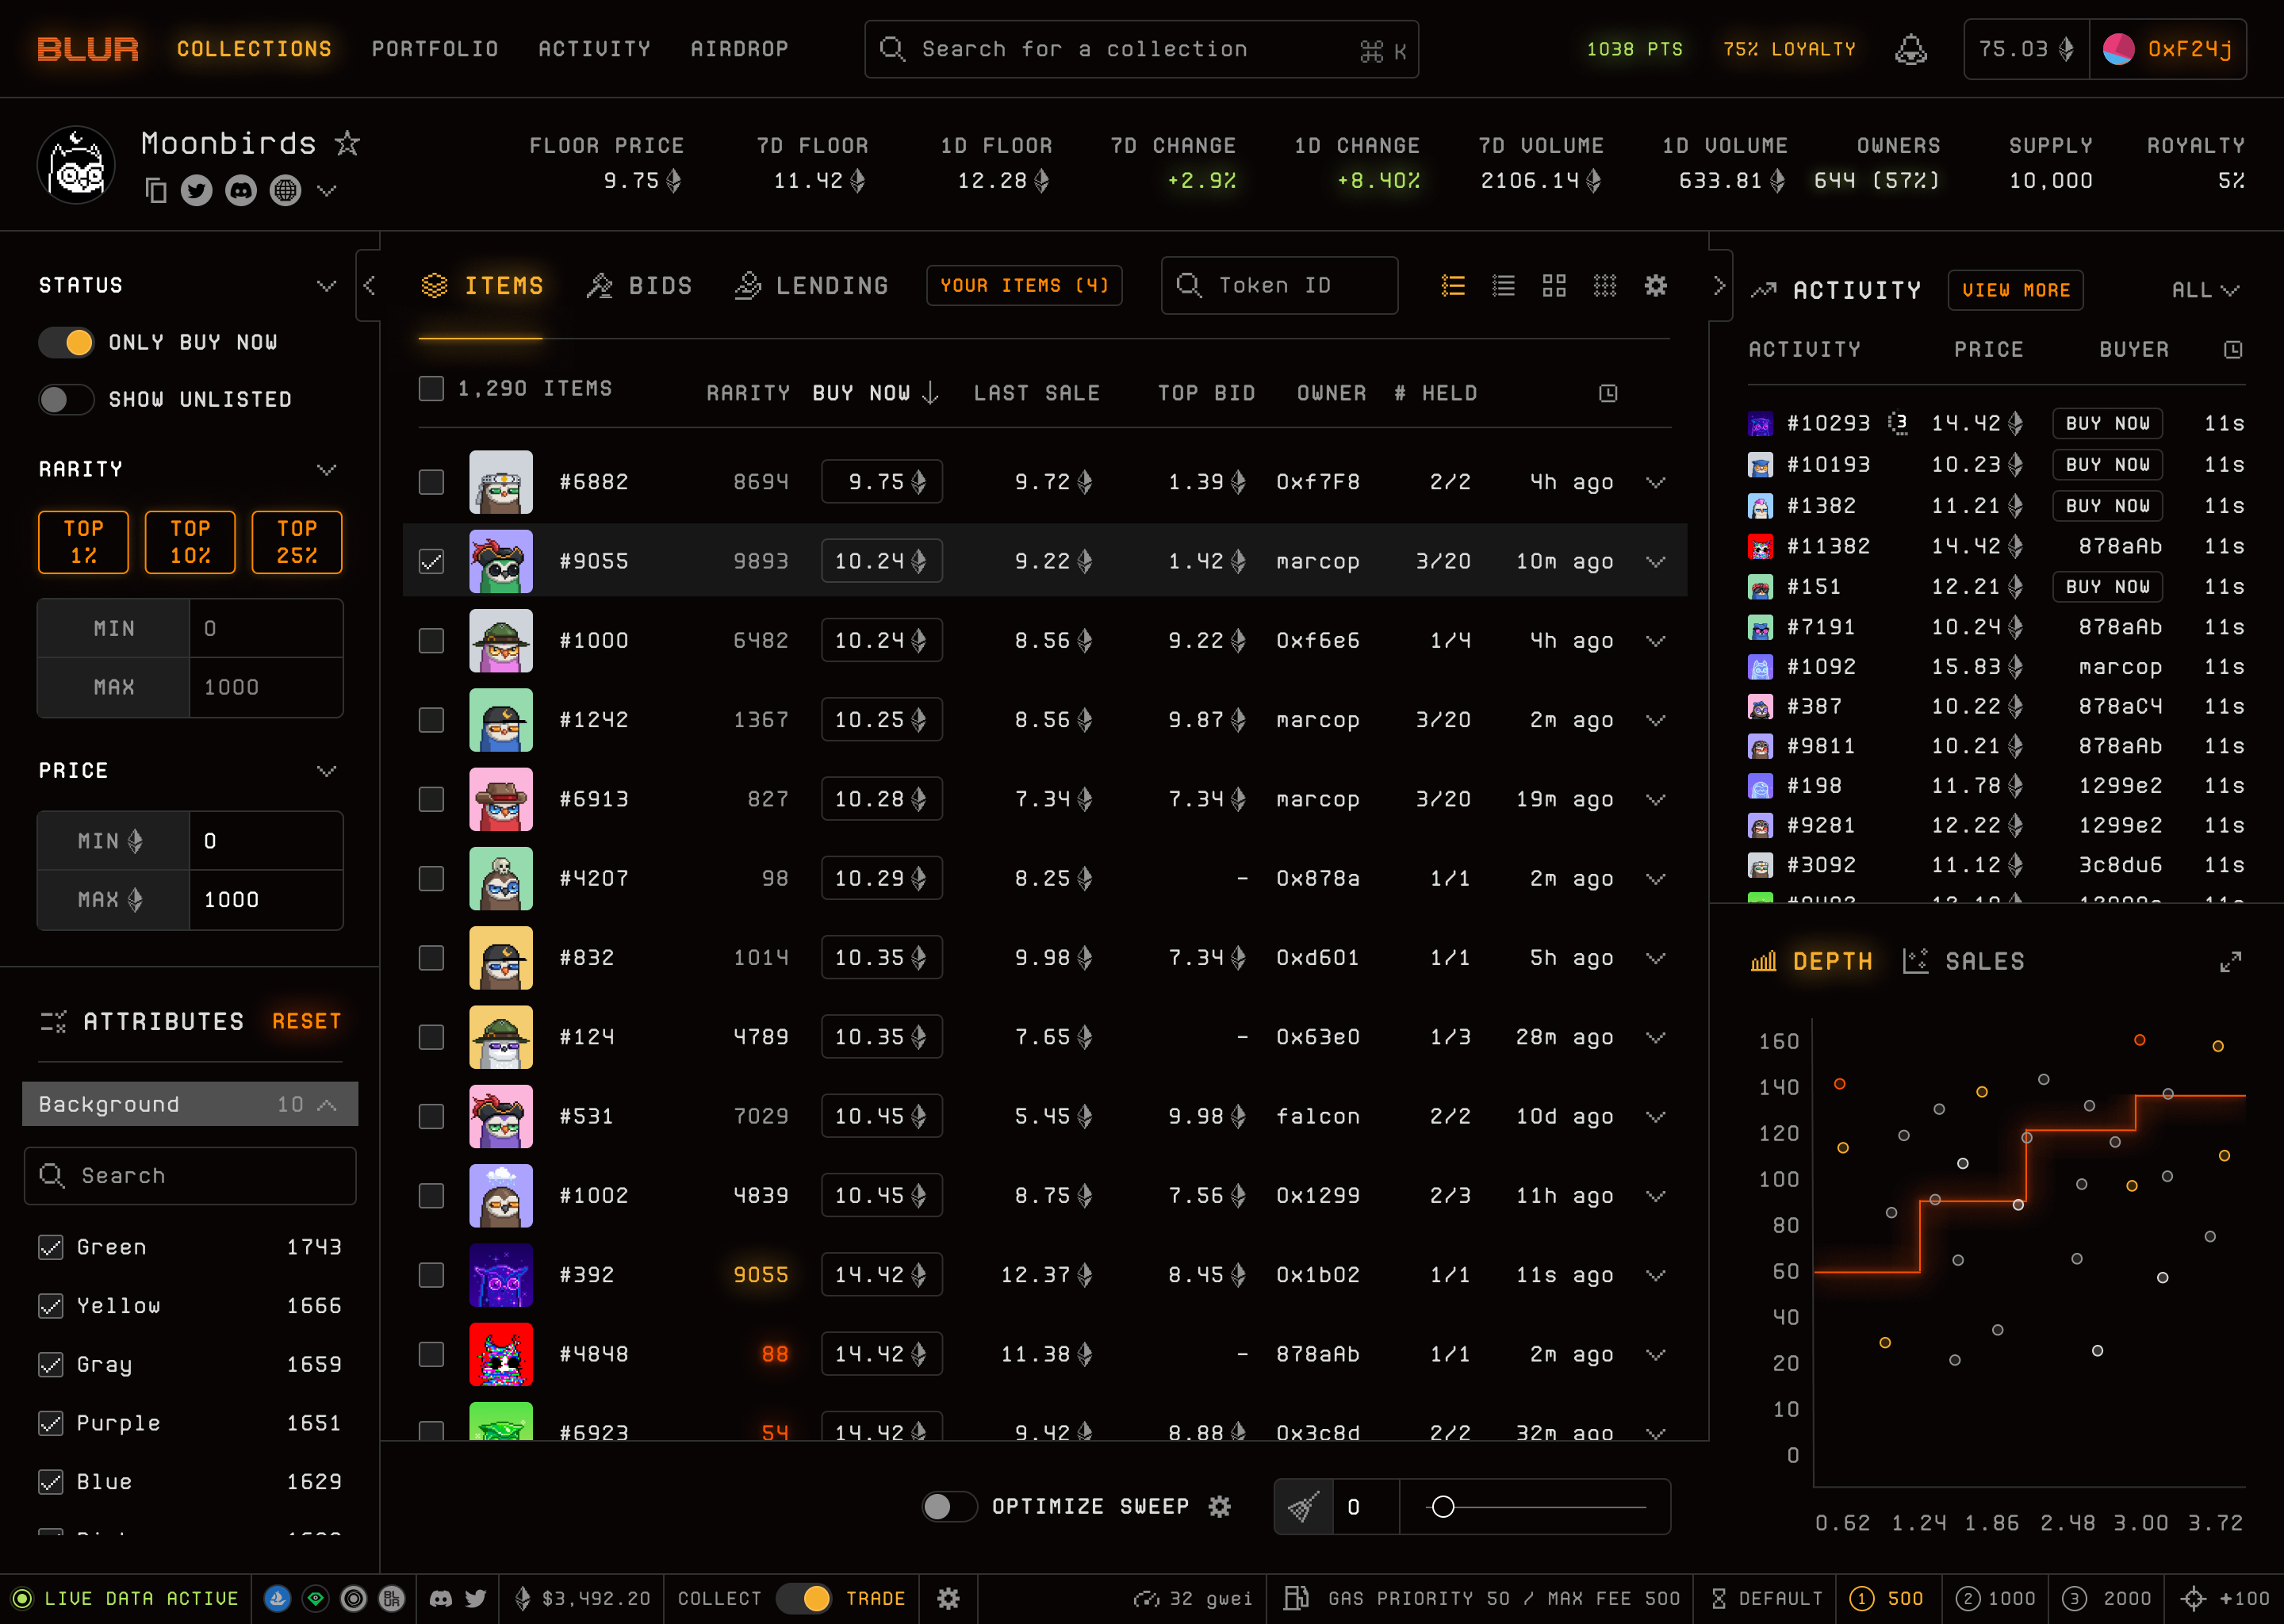Screen dimensions: 2284x1624
Task: Switch to large grid view icon
Action: coord(1554,286)
